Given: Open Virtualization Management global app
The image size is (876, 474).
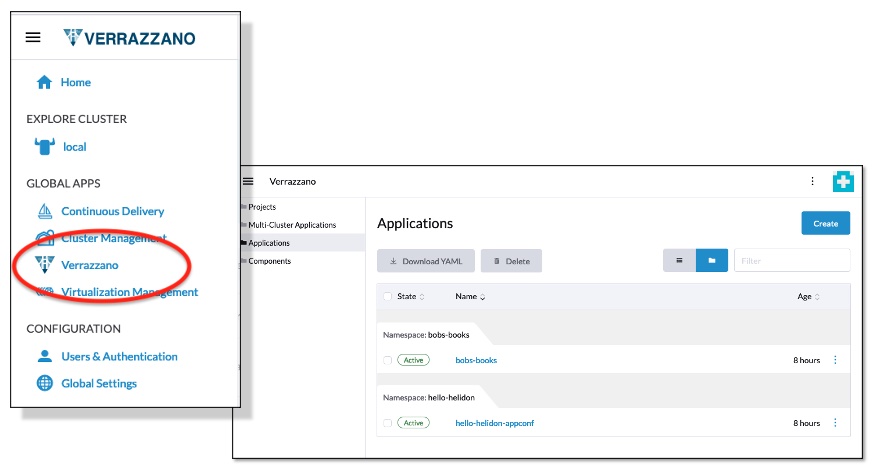Looking at the screenshot, I should coord(130,292).
